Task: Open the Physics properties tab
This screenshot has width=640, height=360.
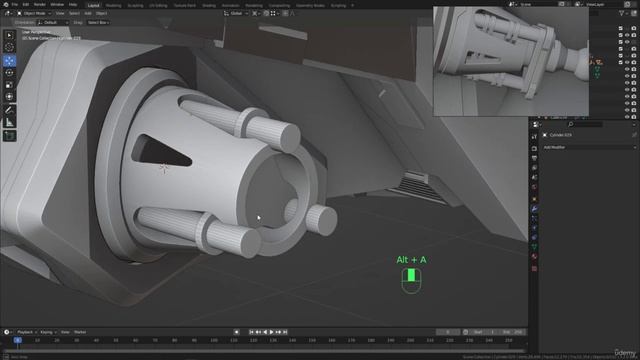Action: [534, 228]
